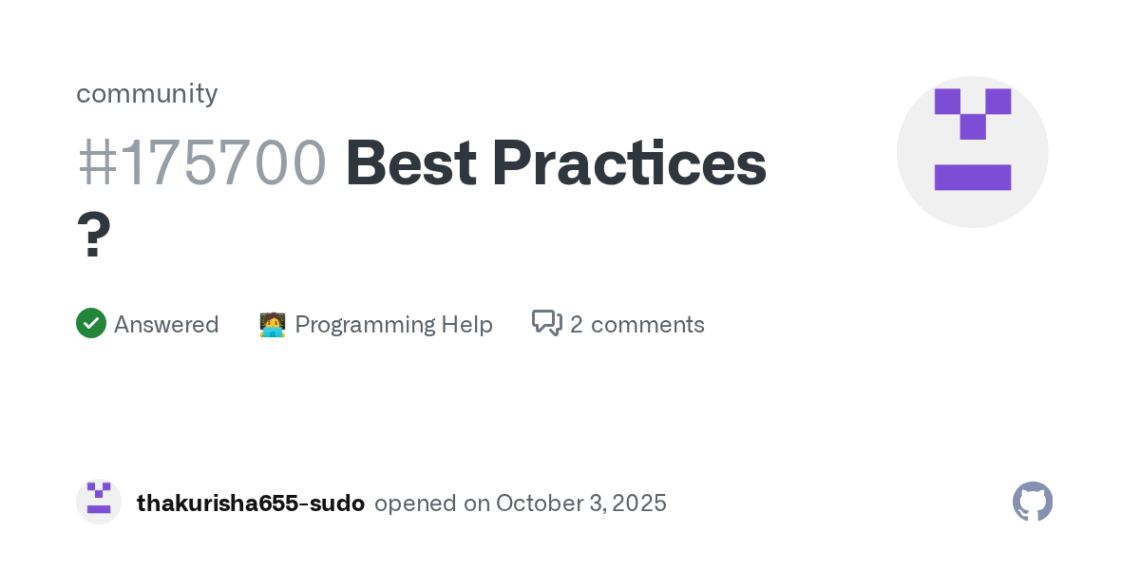Click the small author avatar beside the username

(98, 502)
